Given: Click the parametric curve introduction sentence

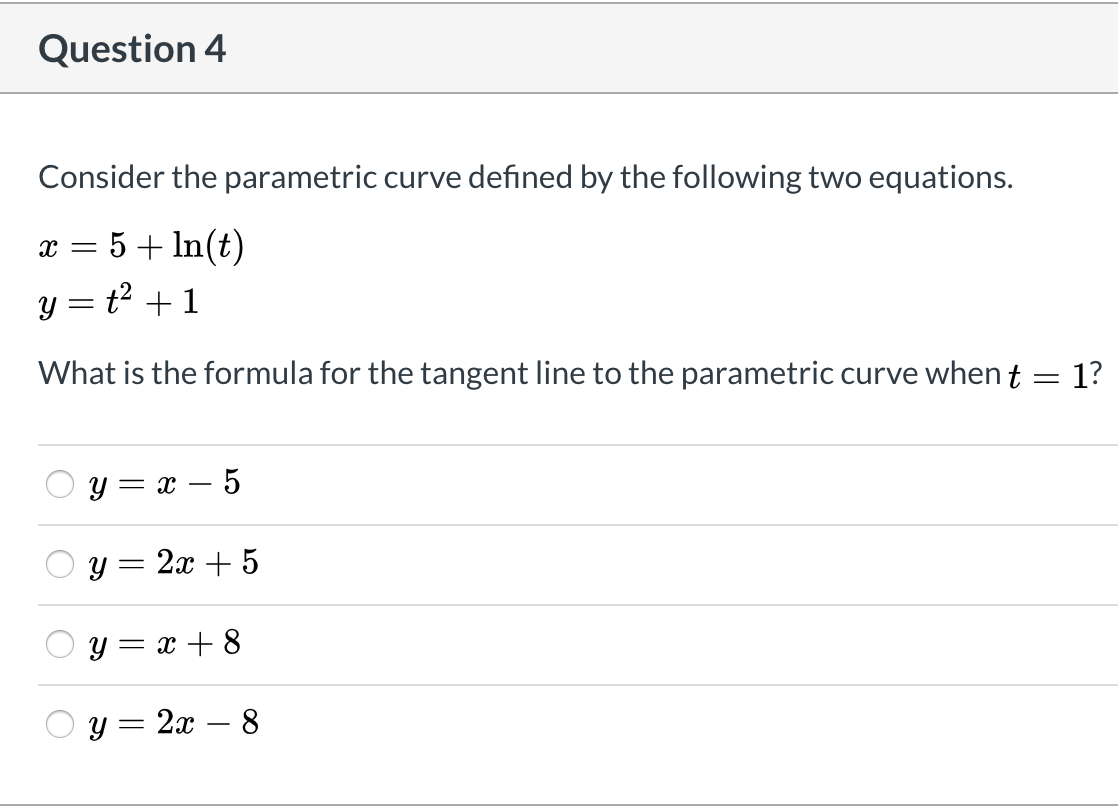Looking at the screenshot, I should click(525, 177).
